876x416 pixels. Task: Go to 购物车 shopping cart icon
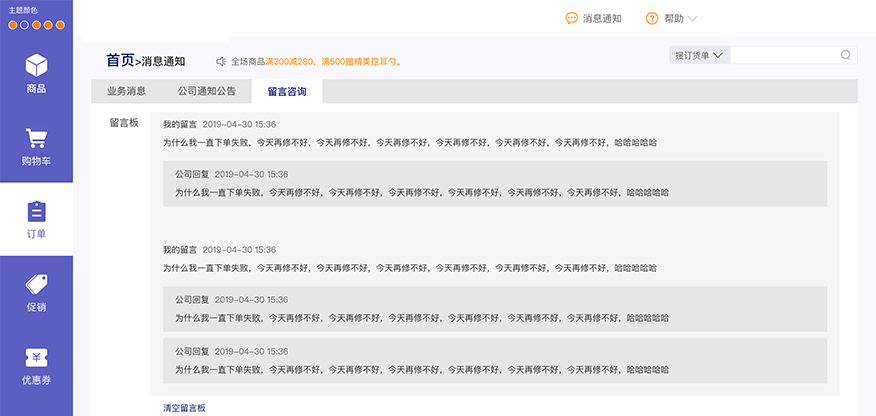36,138
